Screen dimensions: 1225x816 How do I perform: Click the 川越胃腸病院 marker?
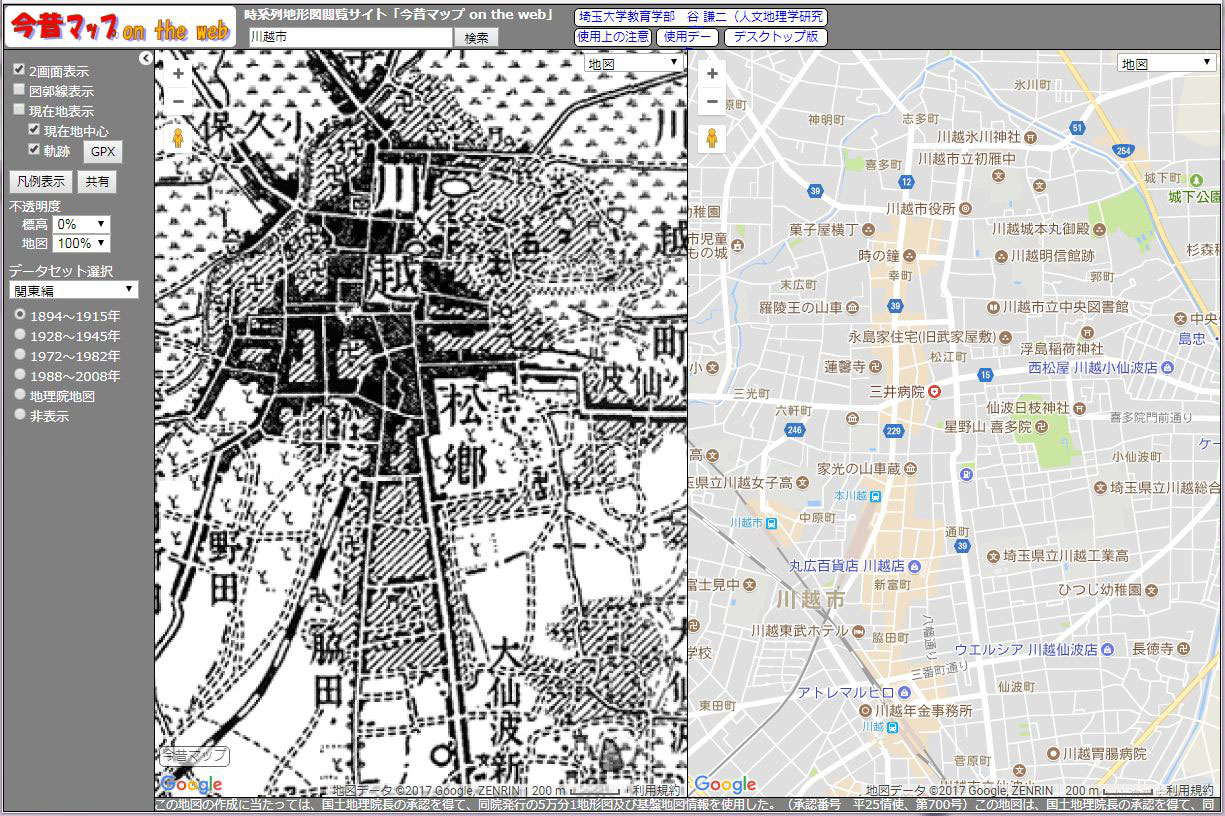(x=1052, y=752)
